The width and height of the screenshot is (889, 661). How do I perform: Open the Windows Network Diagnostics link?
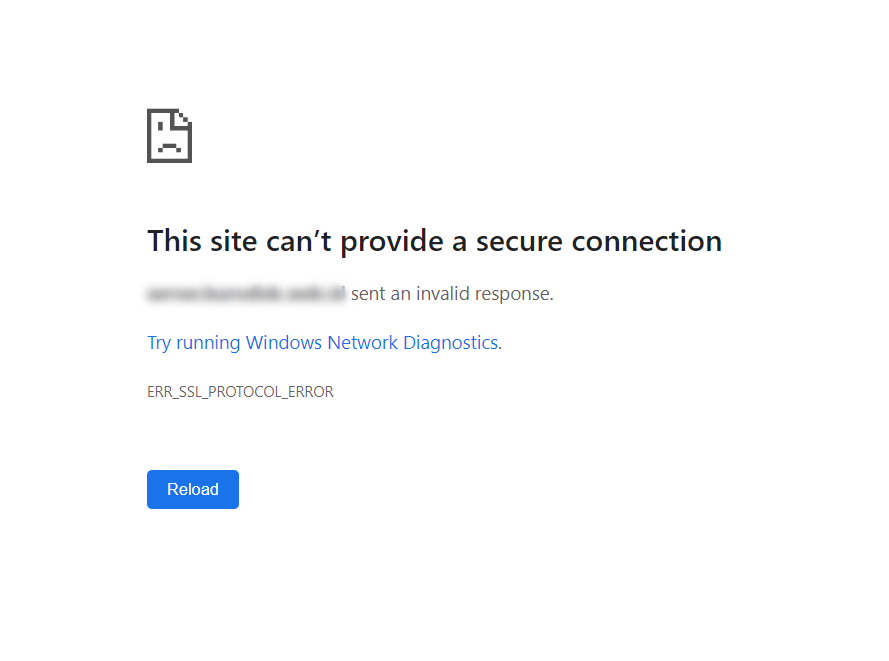[x=324, y=343]
